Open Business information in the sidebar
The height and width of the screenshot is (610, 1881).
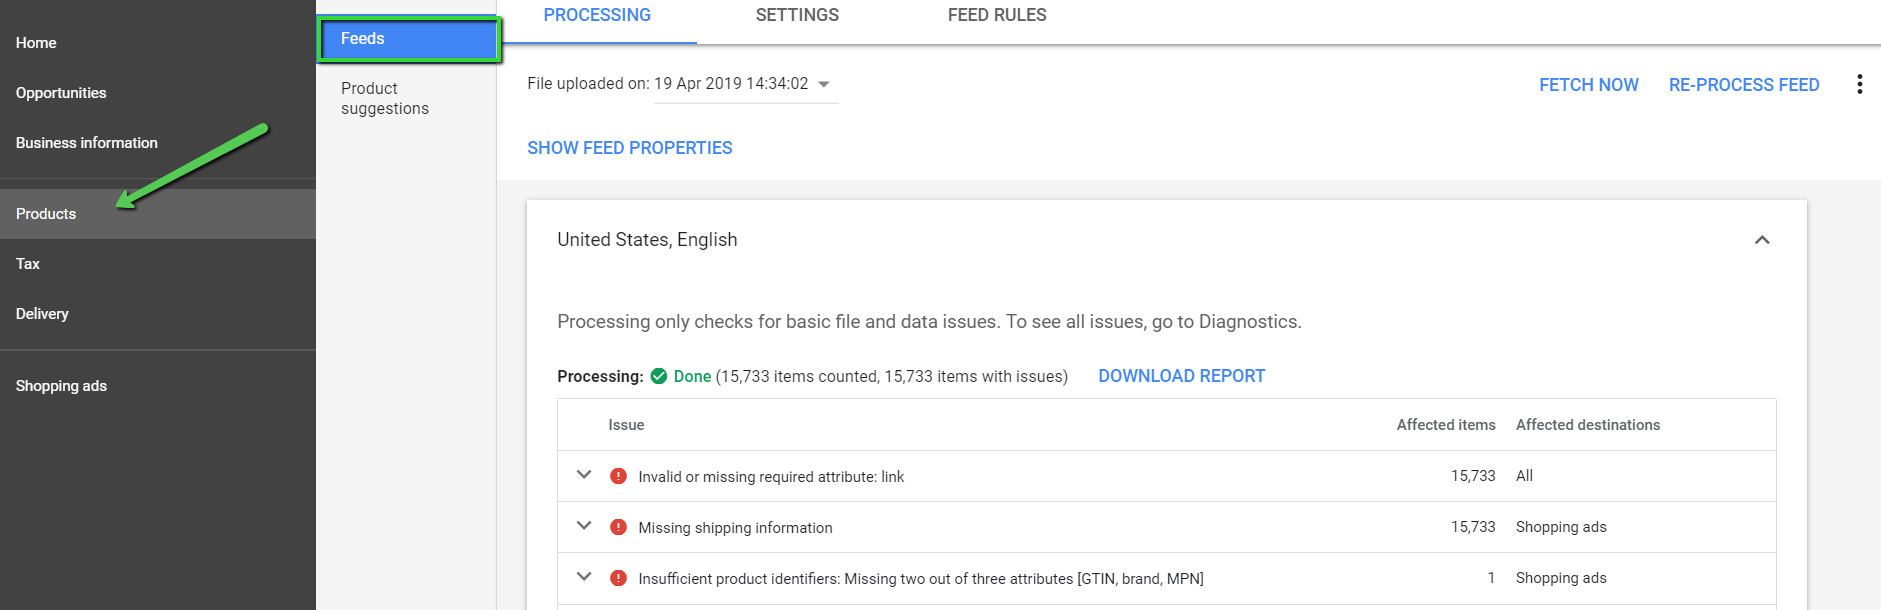tap(87, 143)
